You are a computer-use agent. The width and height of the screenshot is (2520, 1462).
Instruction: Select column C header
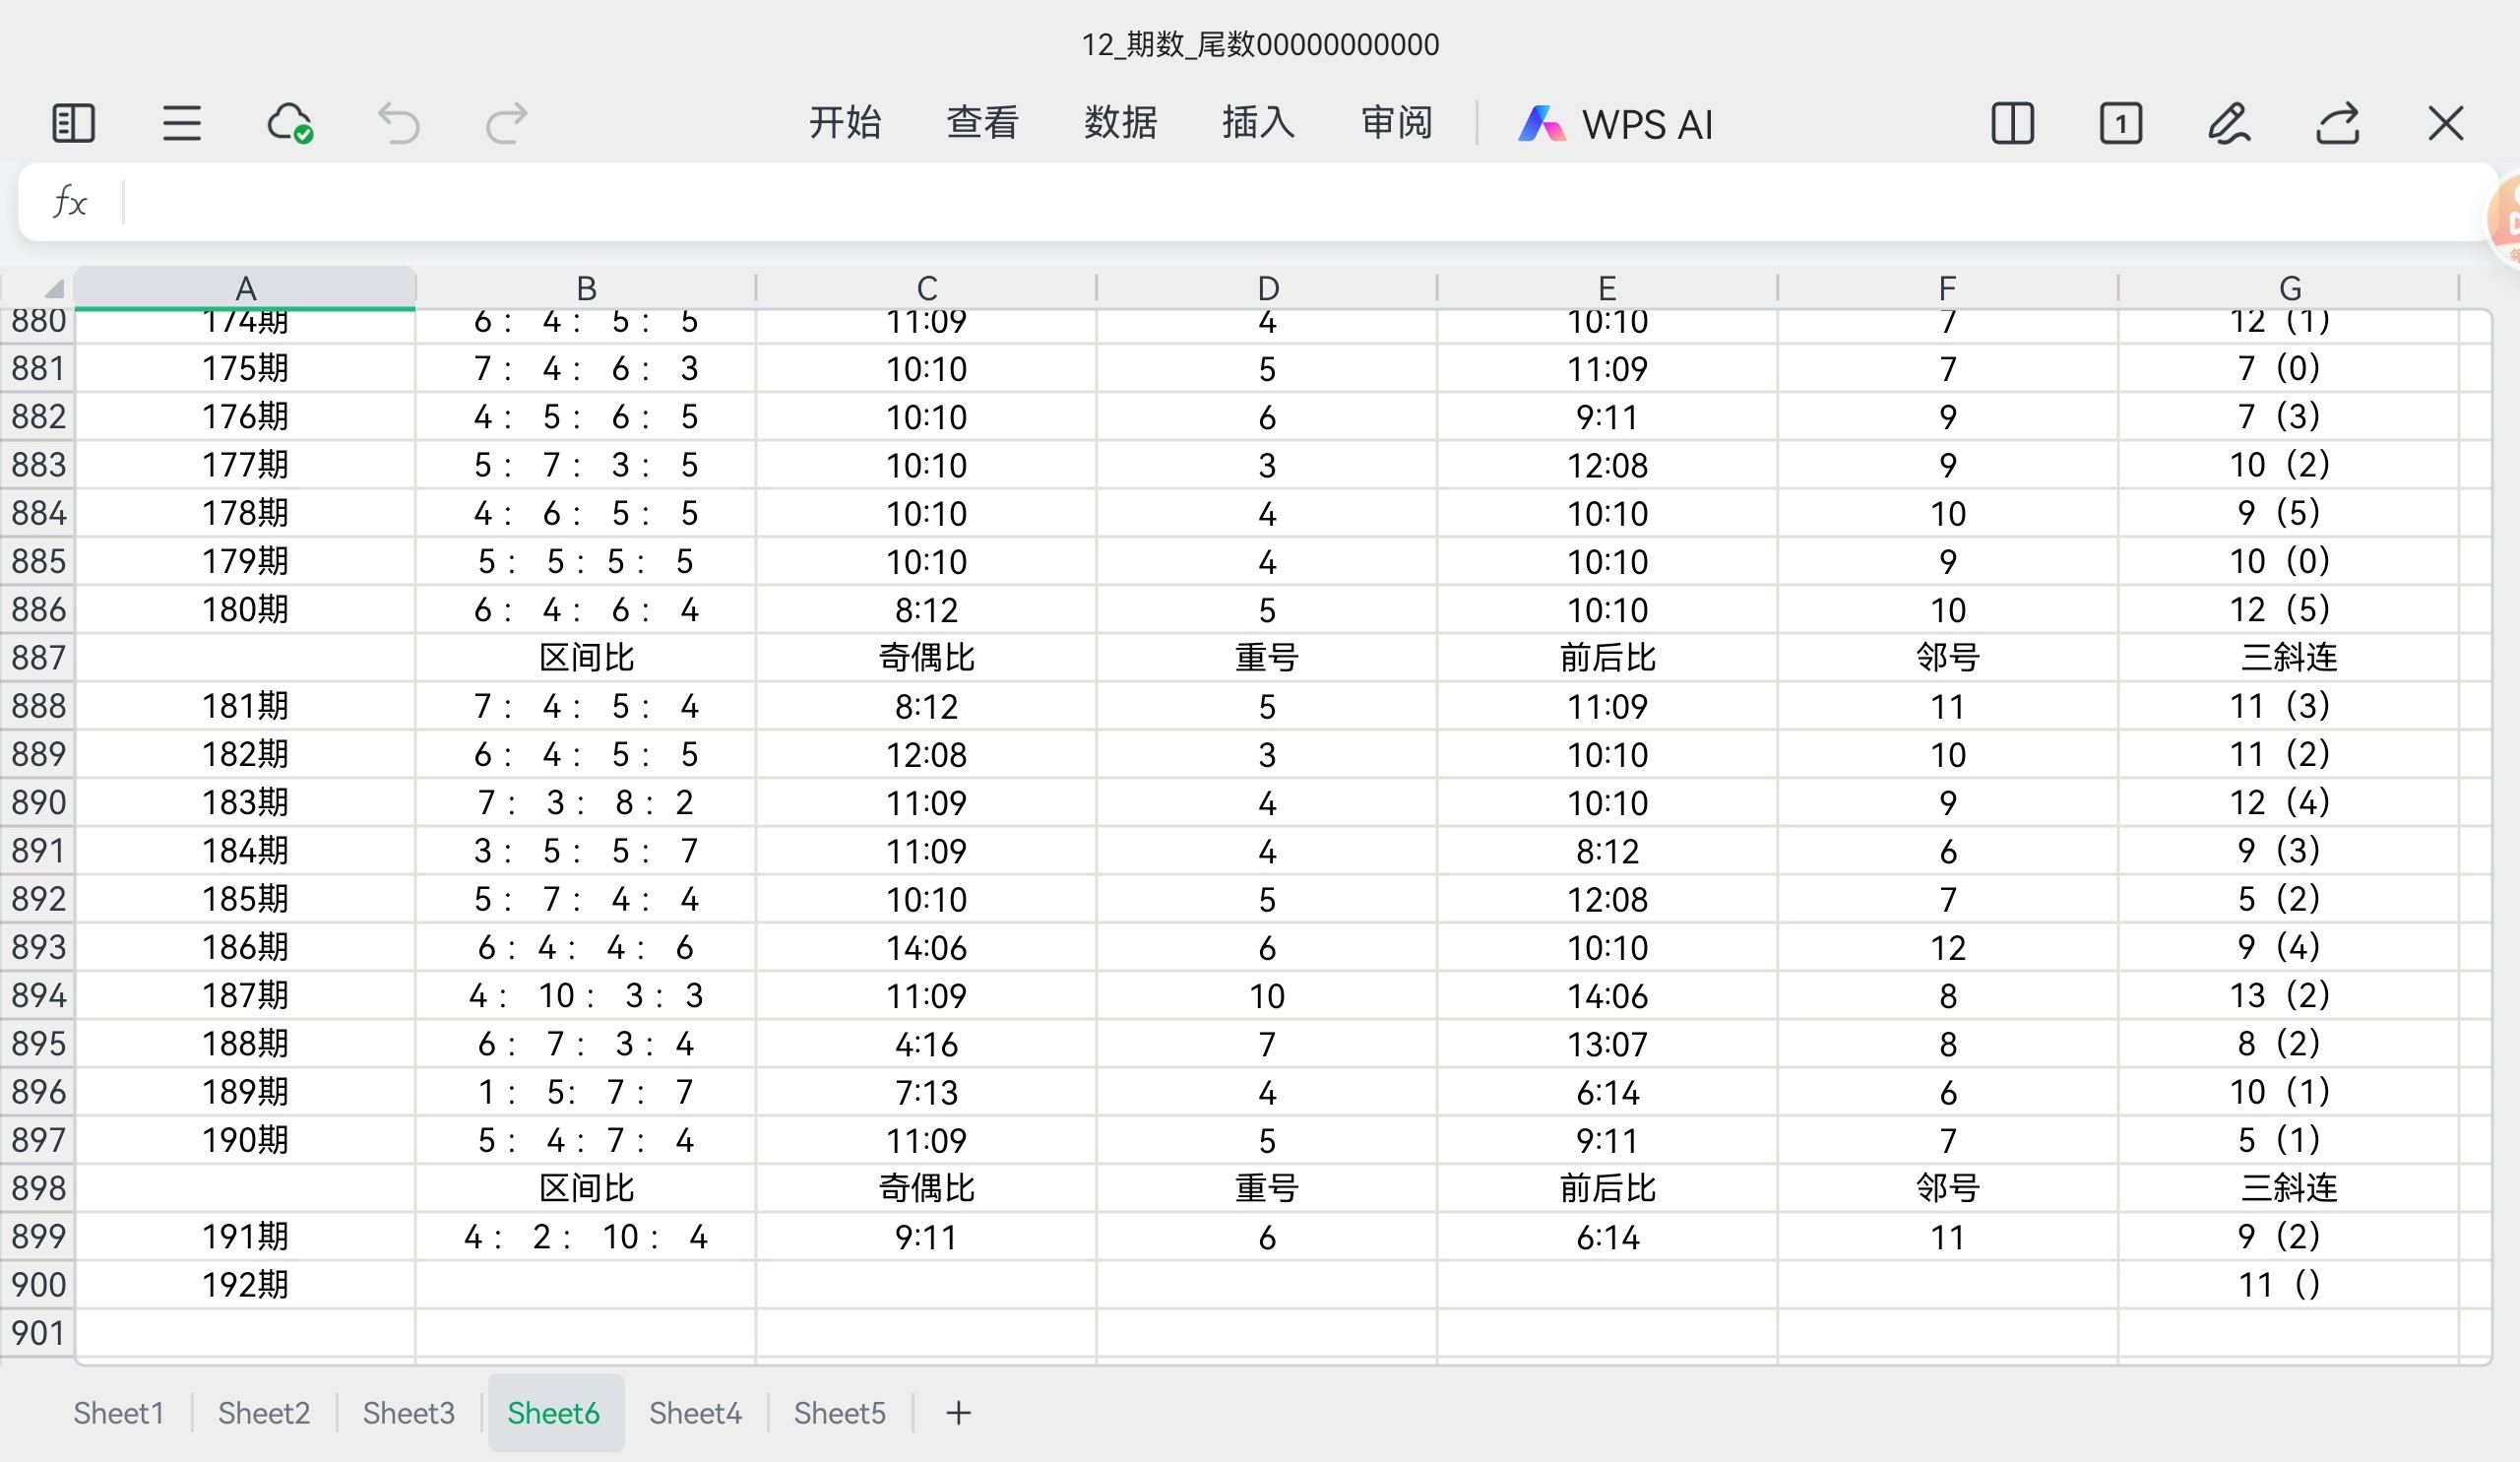[x=927, y=288]
